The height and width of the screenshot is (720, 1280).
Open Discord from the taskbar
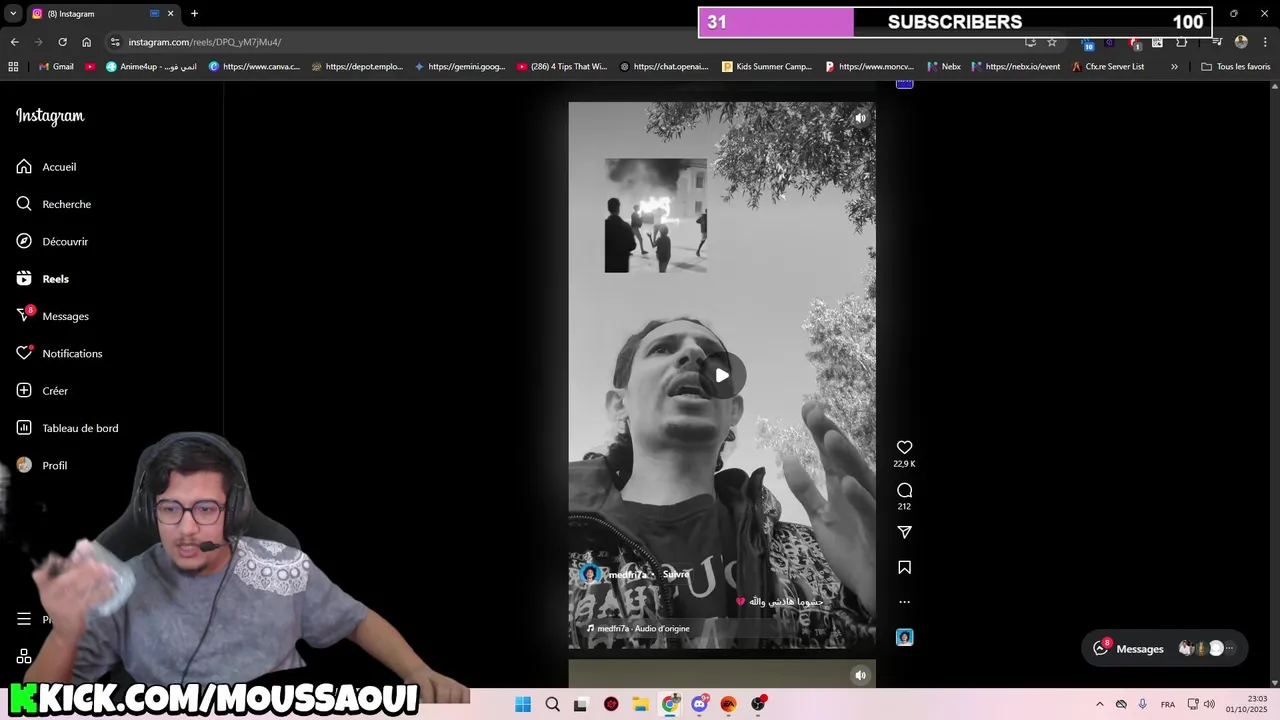[x=699, y=704]
